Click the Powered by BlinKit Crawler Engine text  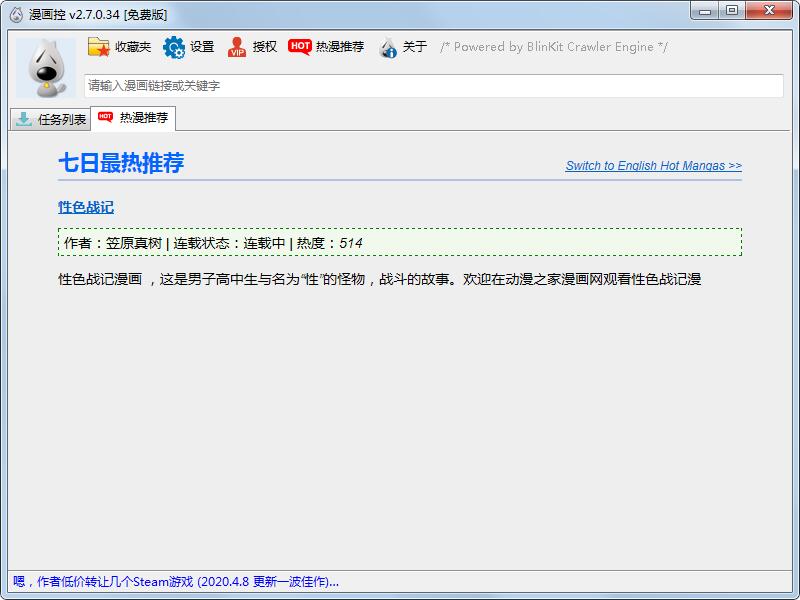[554, 47]
